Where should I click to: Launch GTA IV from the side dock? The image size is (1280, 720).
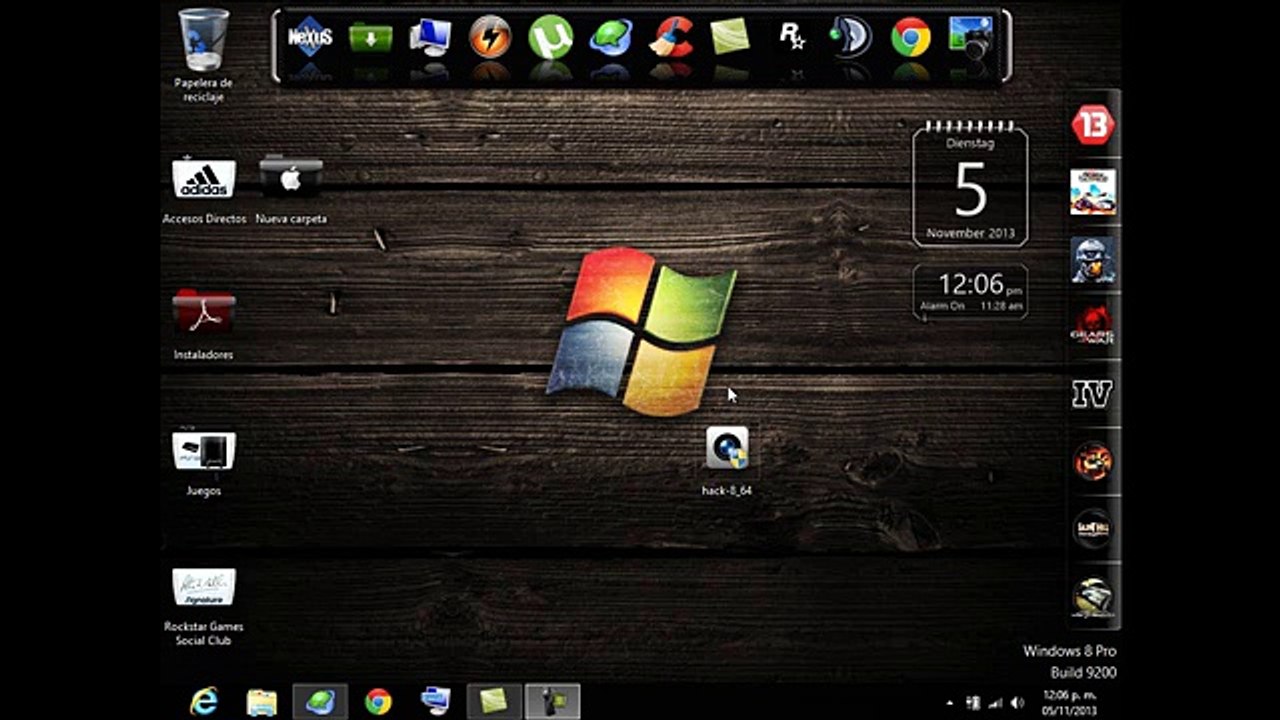coord(1093,394)
